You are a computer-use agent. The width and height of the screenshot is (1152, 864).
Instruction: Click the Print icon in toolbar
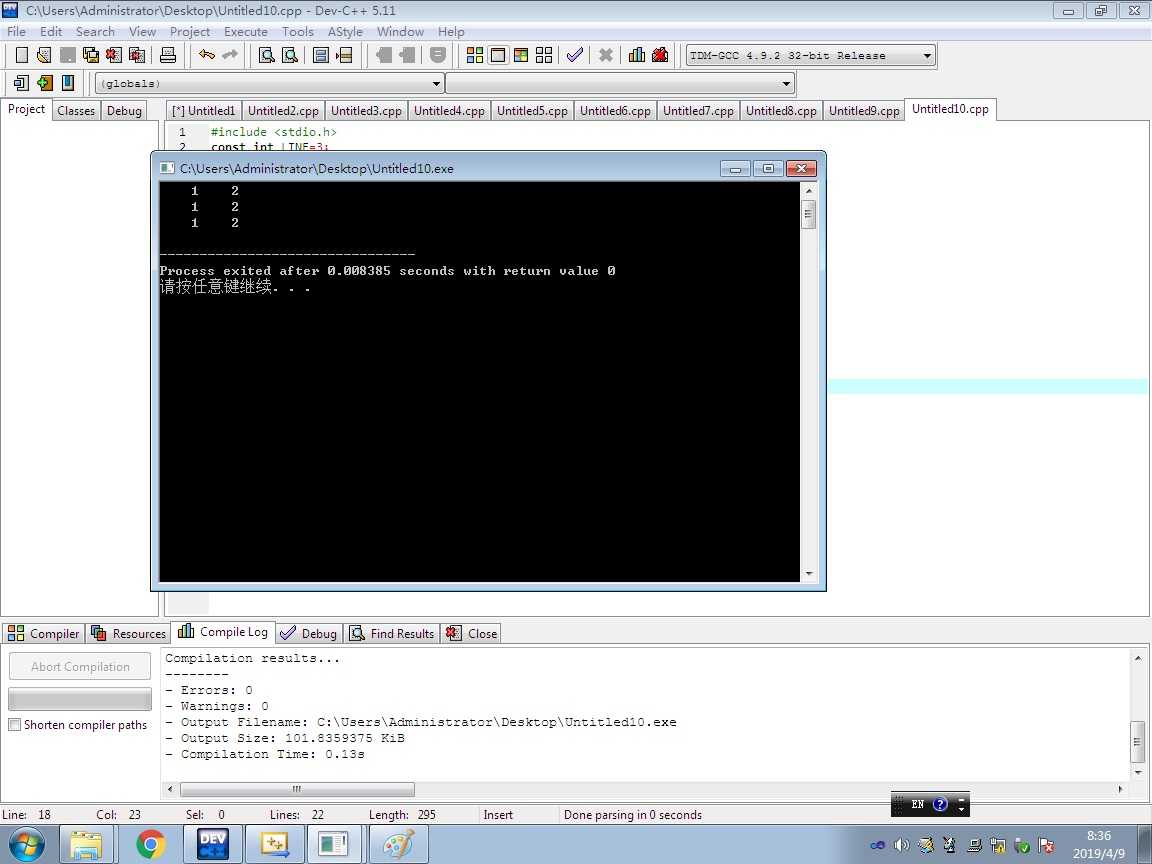pos(168,55)
